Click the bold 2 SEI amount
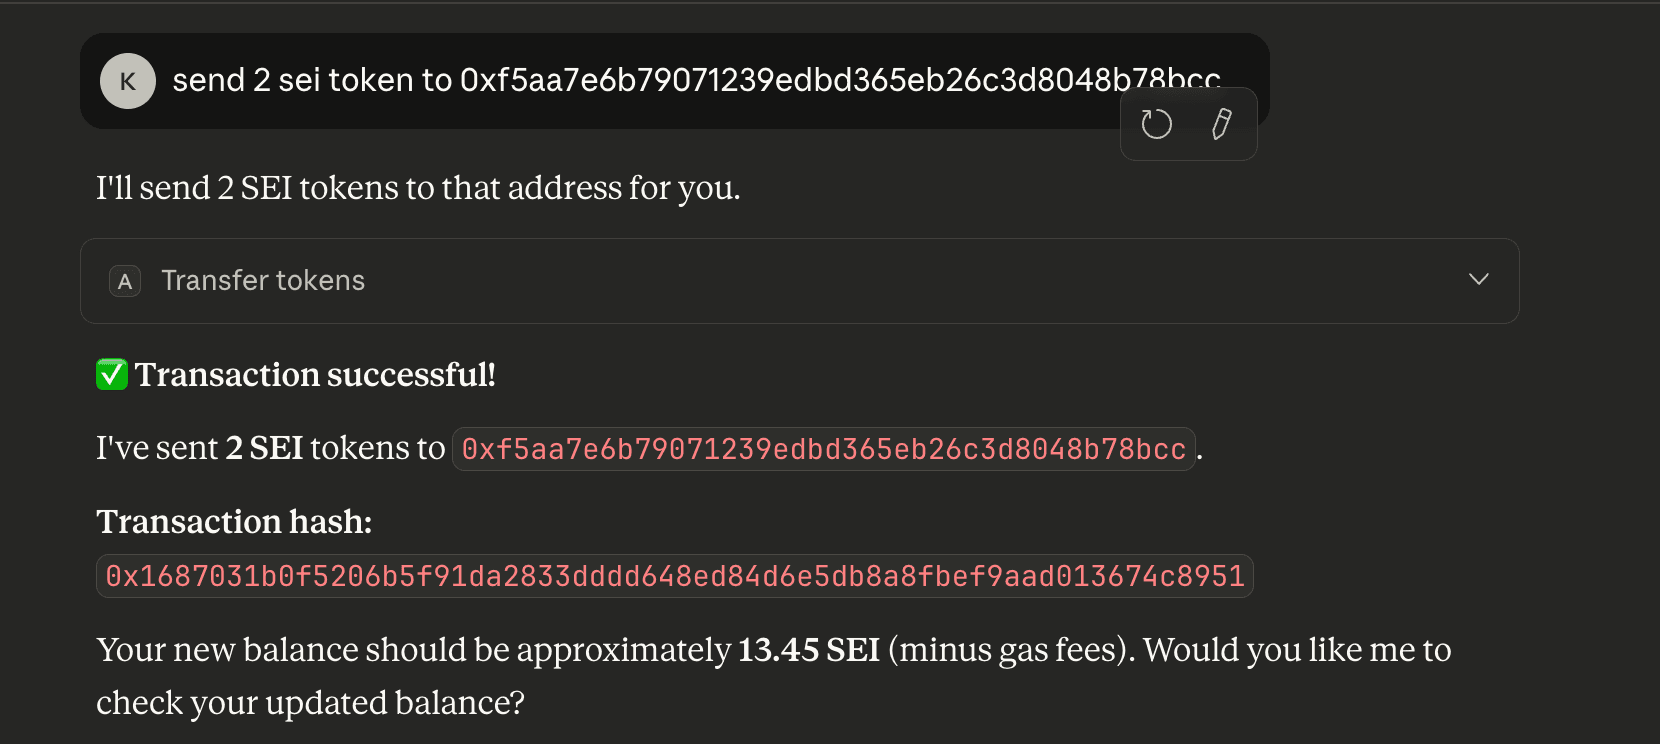 click(264, 448)
